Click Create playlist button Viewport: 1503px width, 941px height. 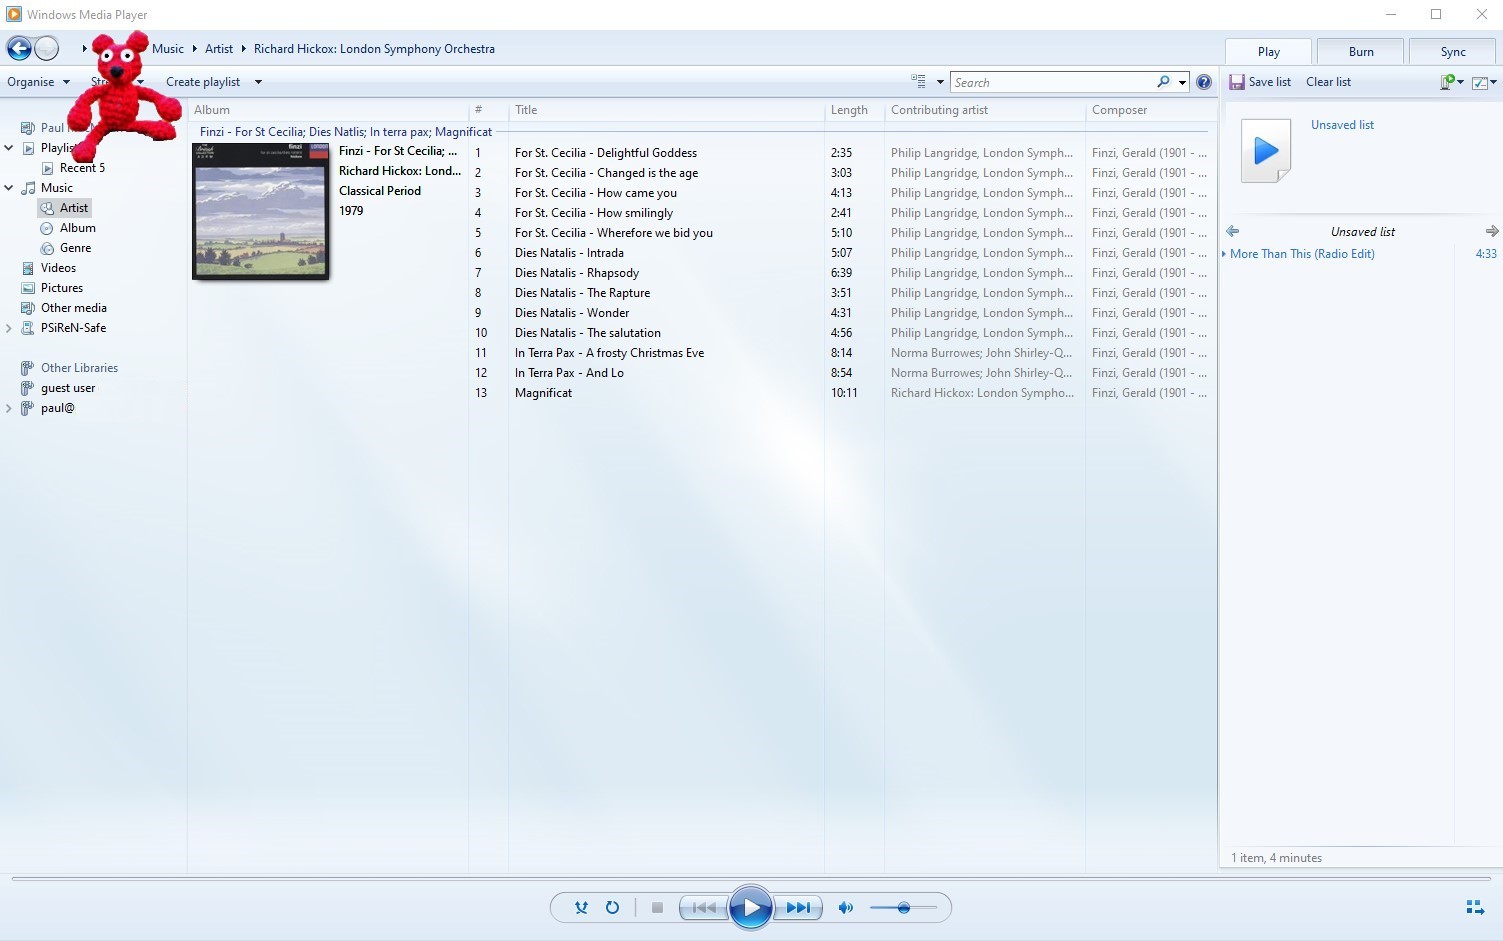pos(203,82)
